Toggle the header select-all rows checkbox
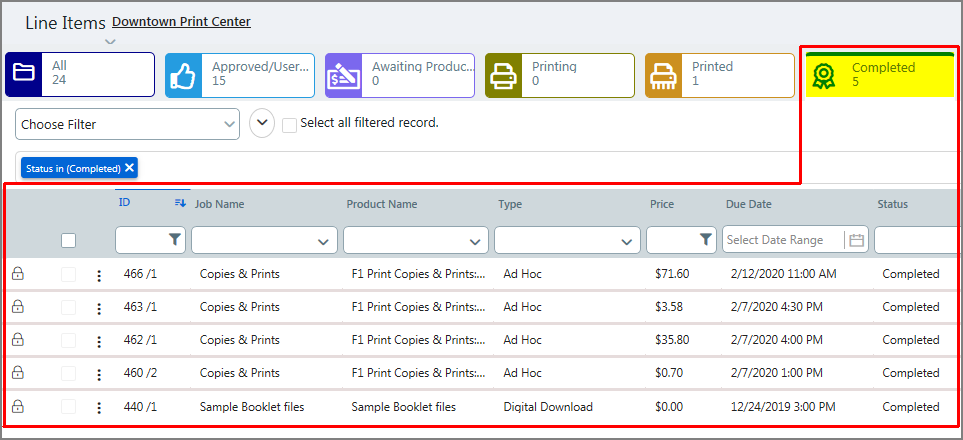The image size is (963, 440). (x=68, y=240)
